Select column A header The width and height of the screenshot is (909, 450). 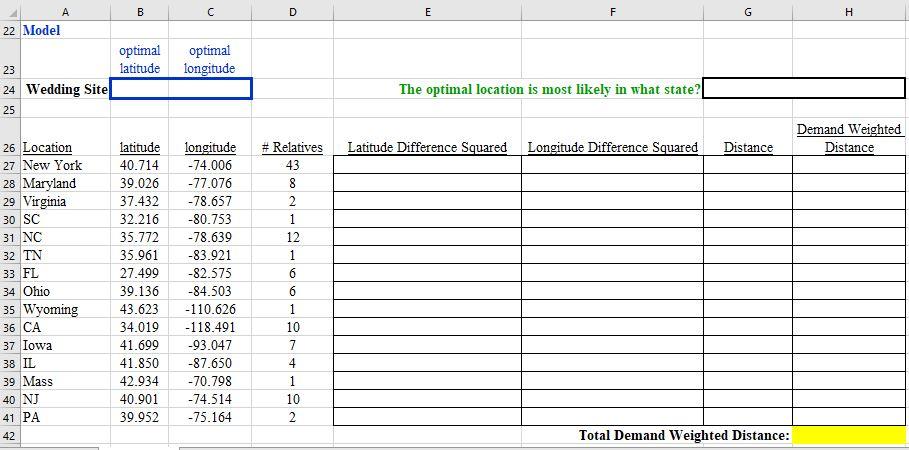66,12
